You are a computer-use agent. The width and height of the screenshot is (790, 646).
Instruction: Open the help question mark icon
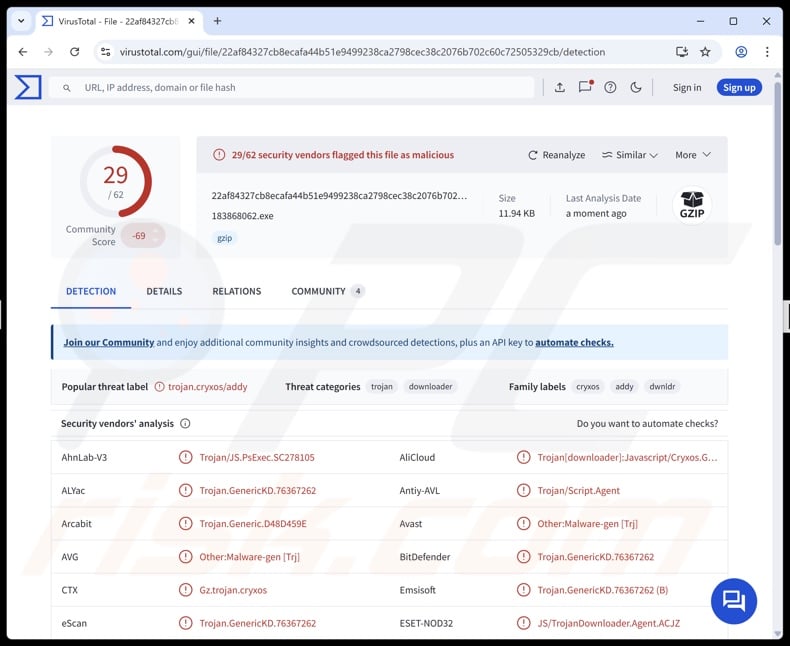pos(610,87)
